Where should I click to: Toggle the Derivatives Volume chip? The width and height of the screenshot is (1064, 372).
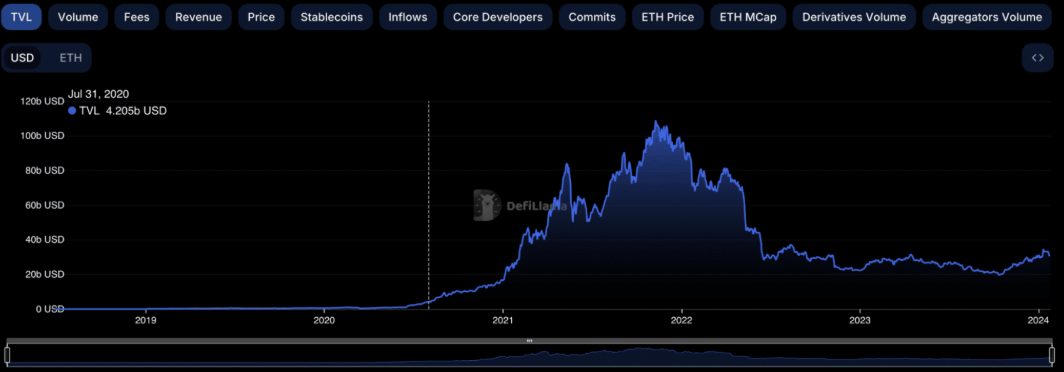(x=854, y=17)
